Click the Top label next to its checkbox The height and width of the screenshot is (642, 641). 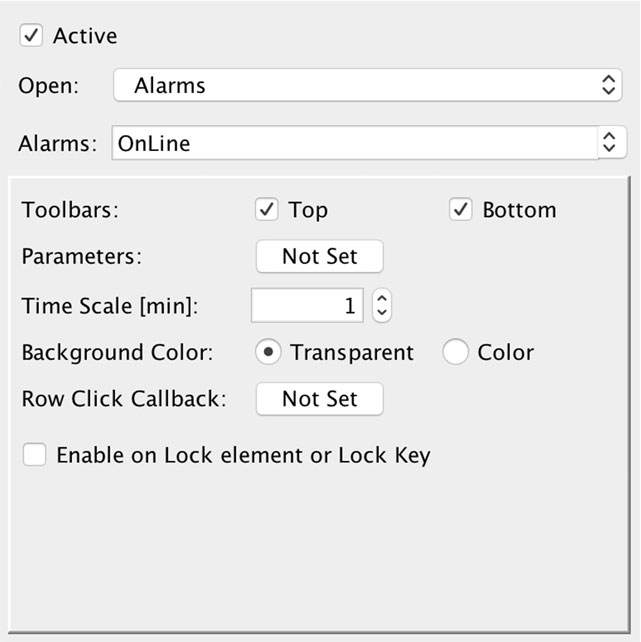click(x=308, y=210)
